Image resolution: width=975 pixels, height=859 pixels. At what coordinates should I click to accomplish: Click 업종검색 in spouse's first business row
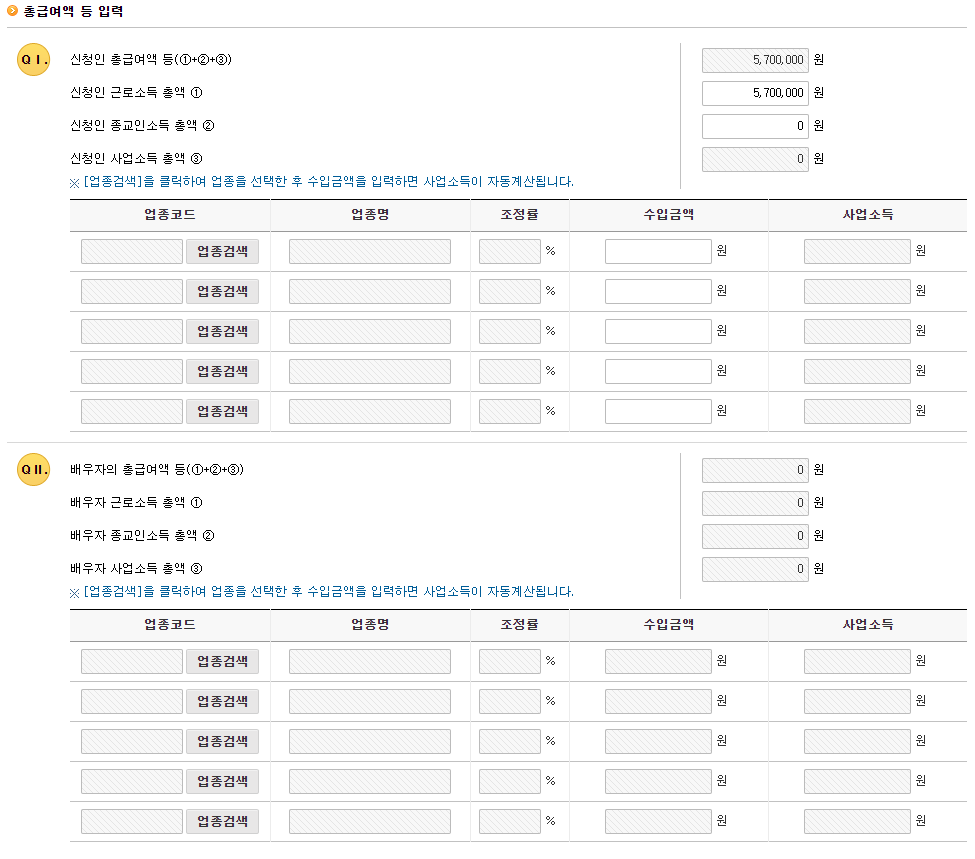(x=223, y=661)
